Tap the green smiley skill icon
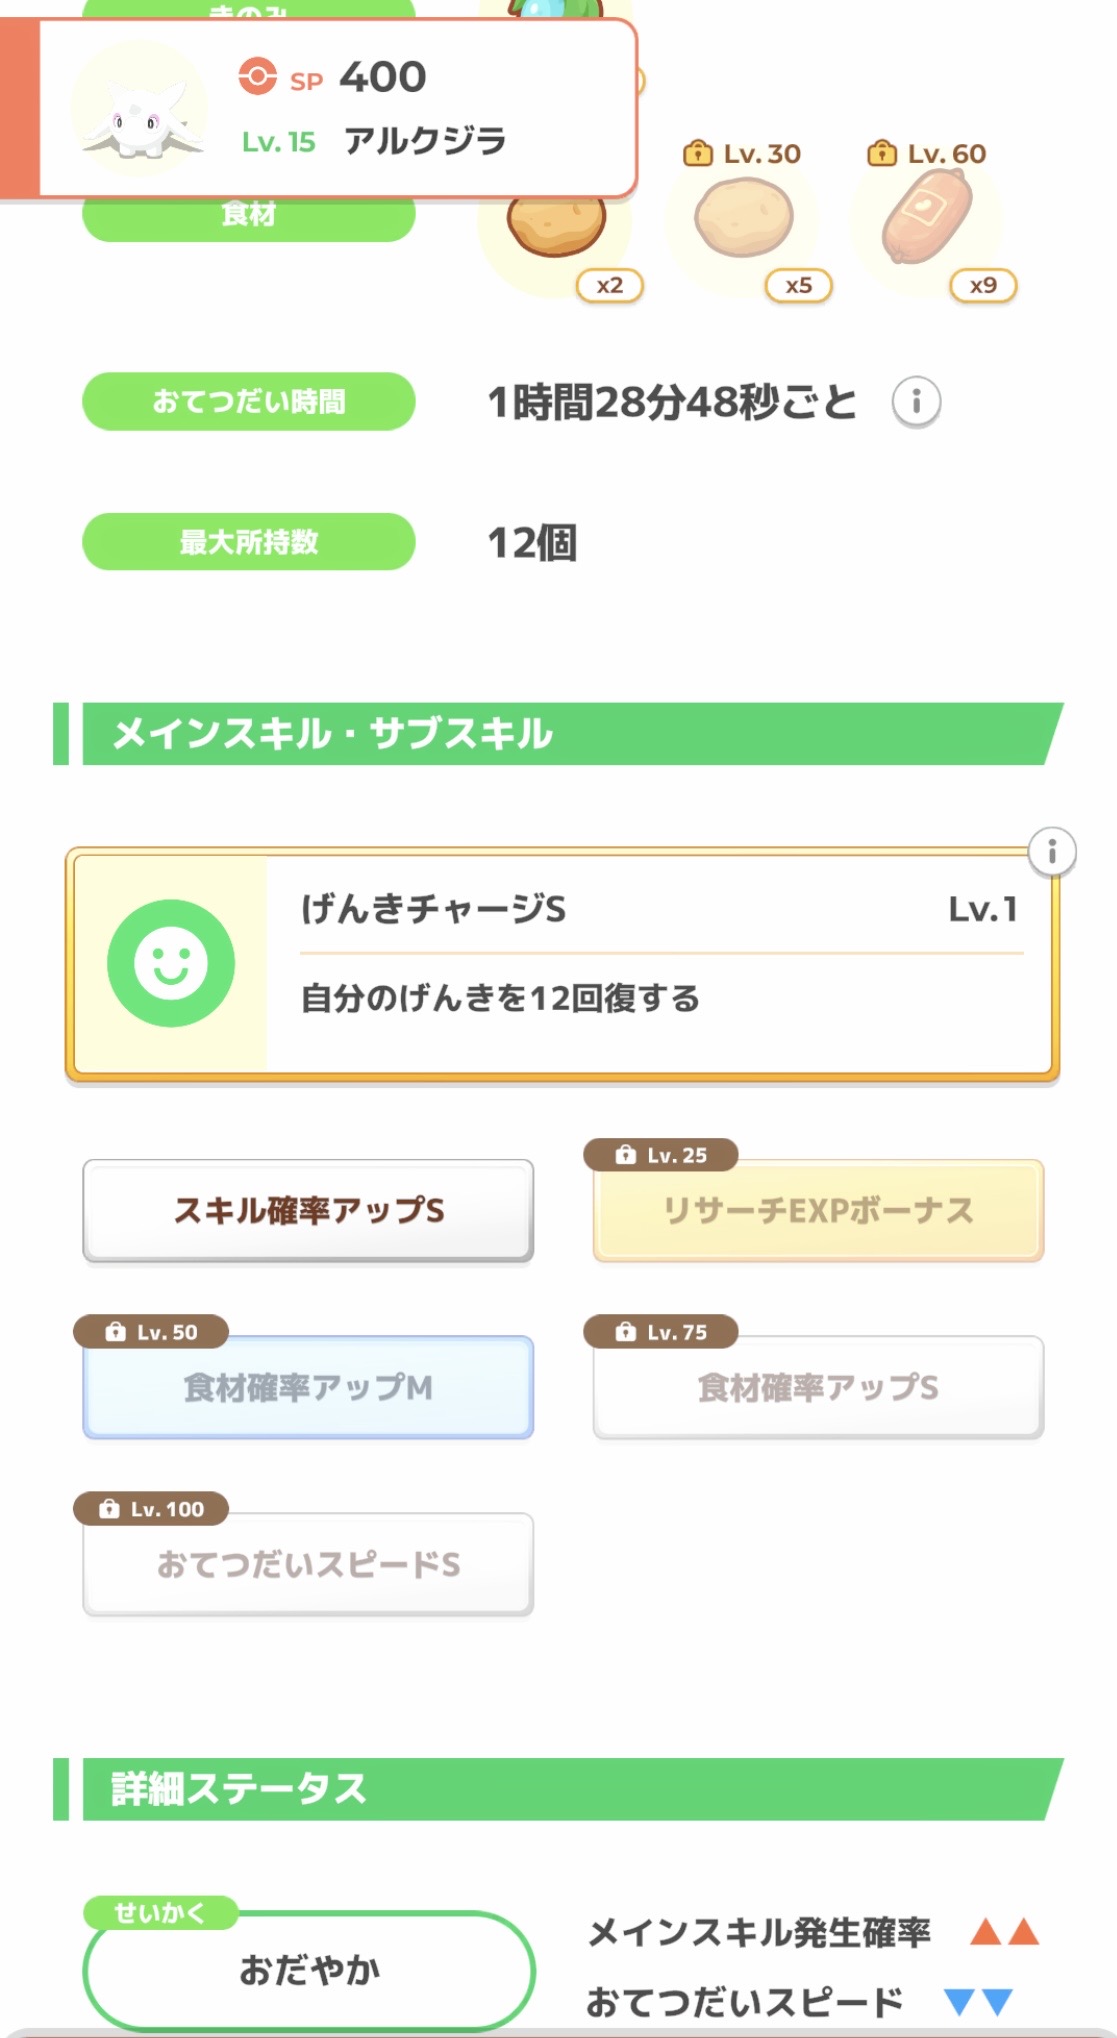Screen dimensions: 1117x2038 coord(171,963)
